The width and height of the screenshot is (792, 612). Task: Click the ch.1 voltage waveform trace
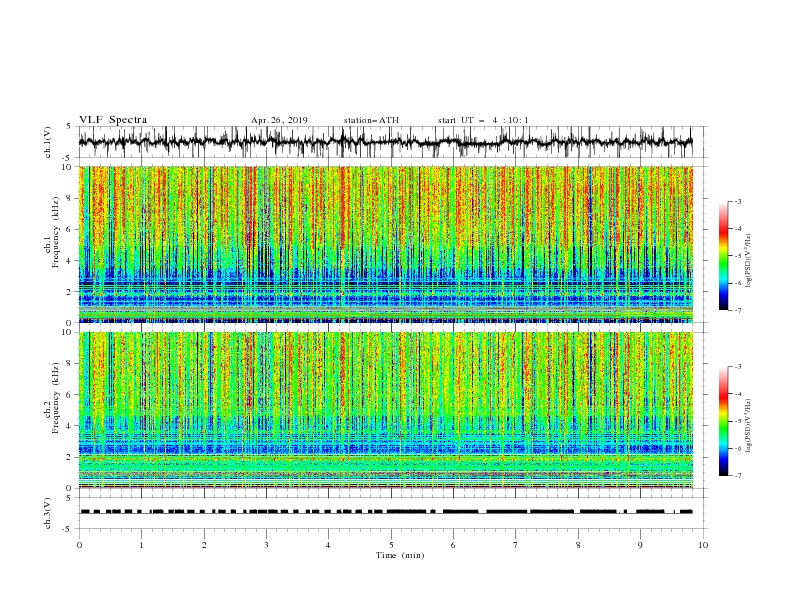pos(386,142)
